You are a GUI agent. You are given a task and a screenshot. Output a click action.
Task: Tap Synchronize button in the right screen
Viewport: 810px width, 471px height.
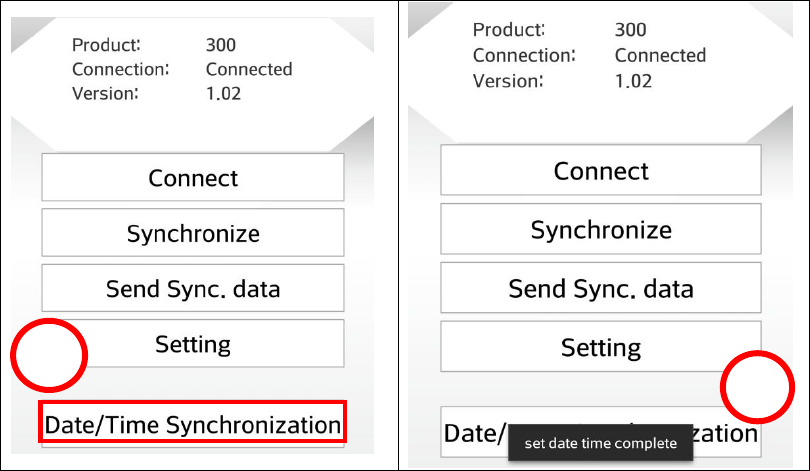click(x=601, y=229)
